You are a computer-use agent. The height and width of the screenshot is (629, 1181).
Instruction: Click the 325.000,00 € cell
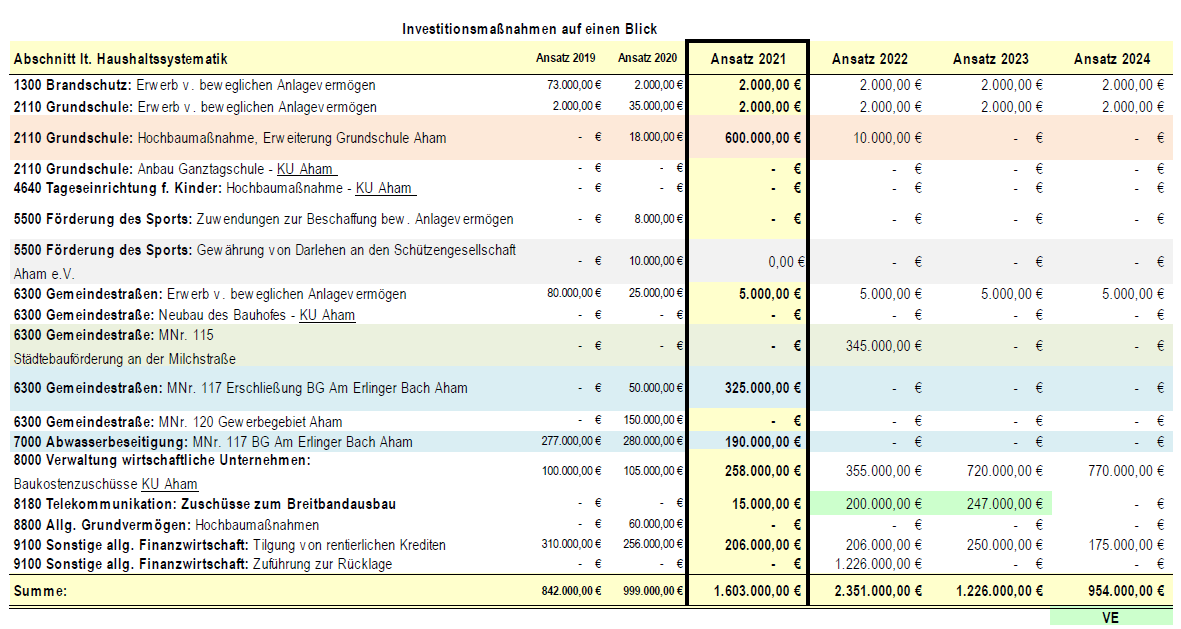(763, 389)
